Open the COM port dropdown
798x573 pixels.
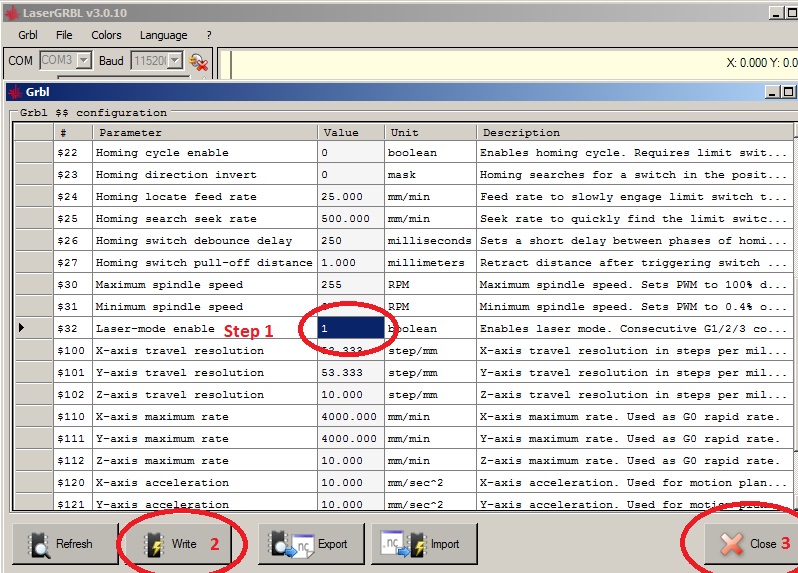pos(83,61)
